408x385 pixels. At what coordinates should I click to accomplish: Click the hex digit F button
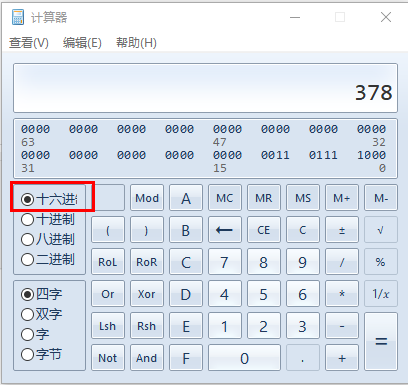coord(186,358)
